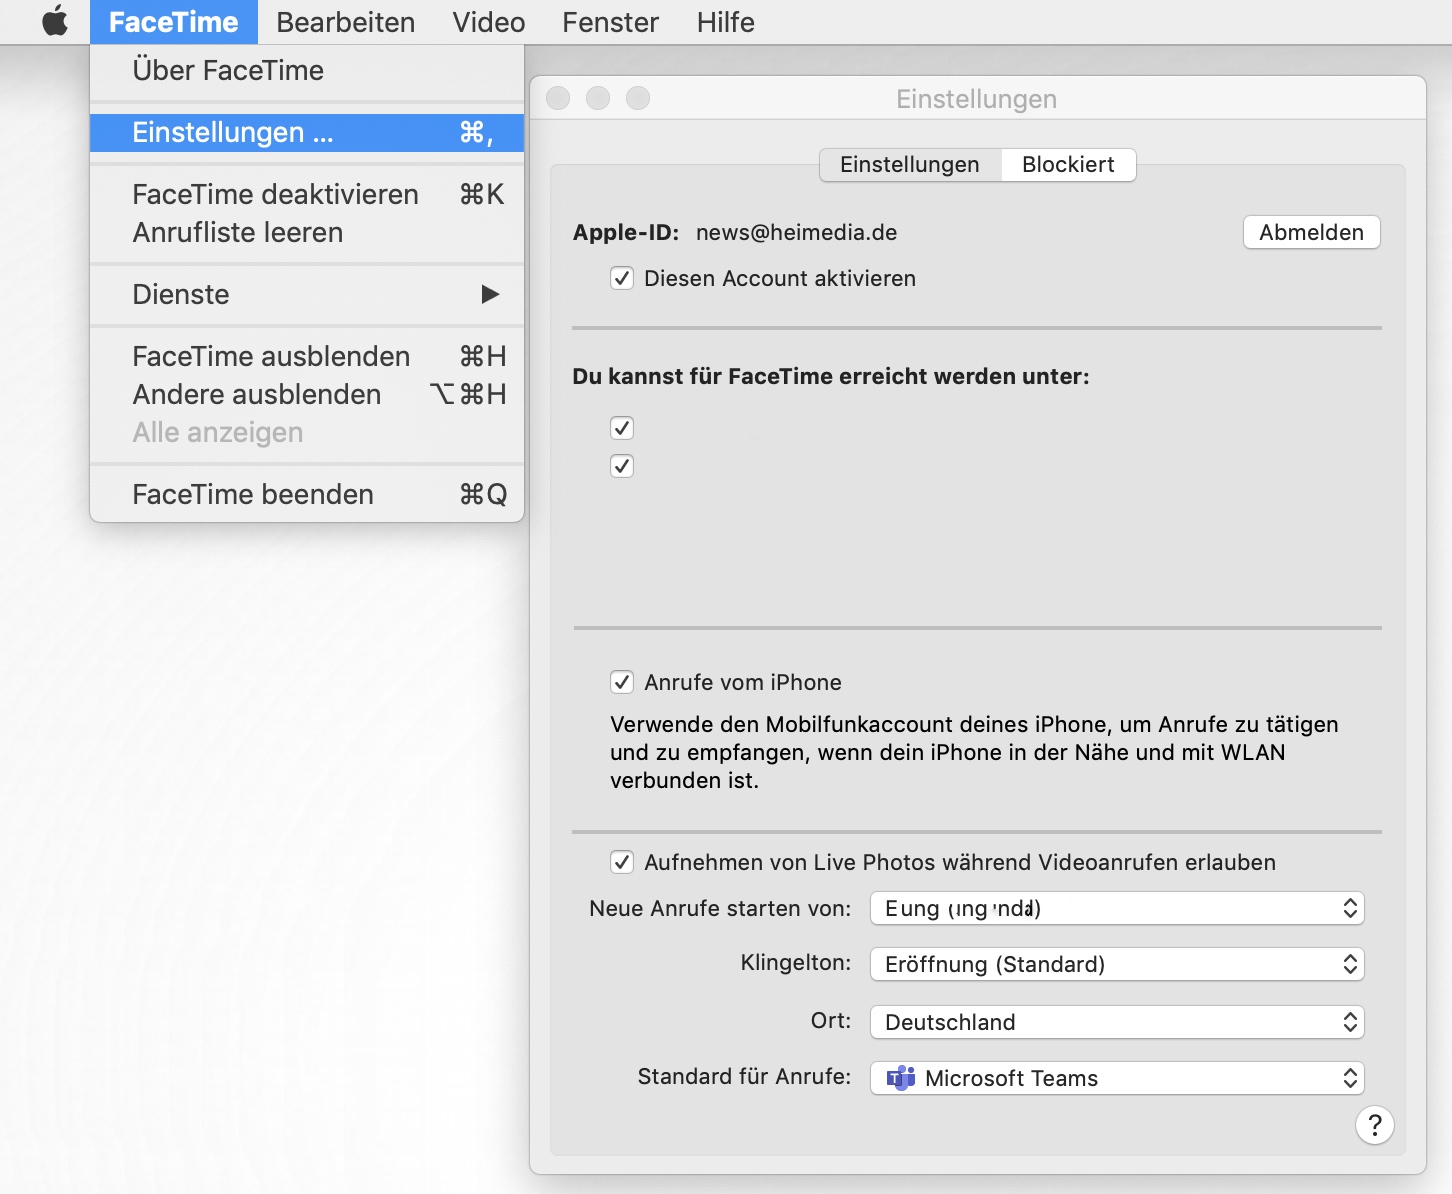Click the Klingelton label
Viewport: 1452px width, 1194px height.
coord(796,962)
